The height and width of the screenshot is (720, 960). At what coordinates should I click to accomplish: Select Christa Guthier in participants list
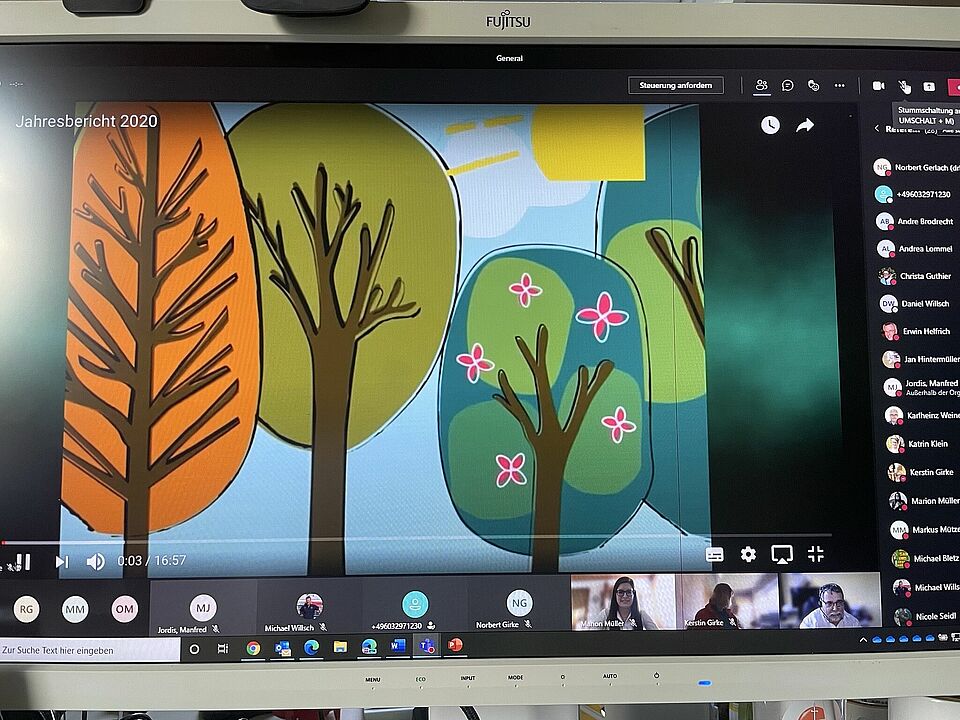[x=917, y=276]
